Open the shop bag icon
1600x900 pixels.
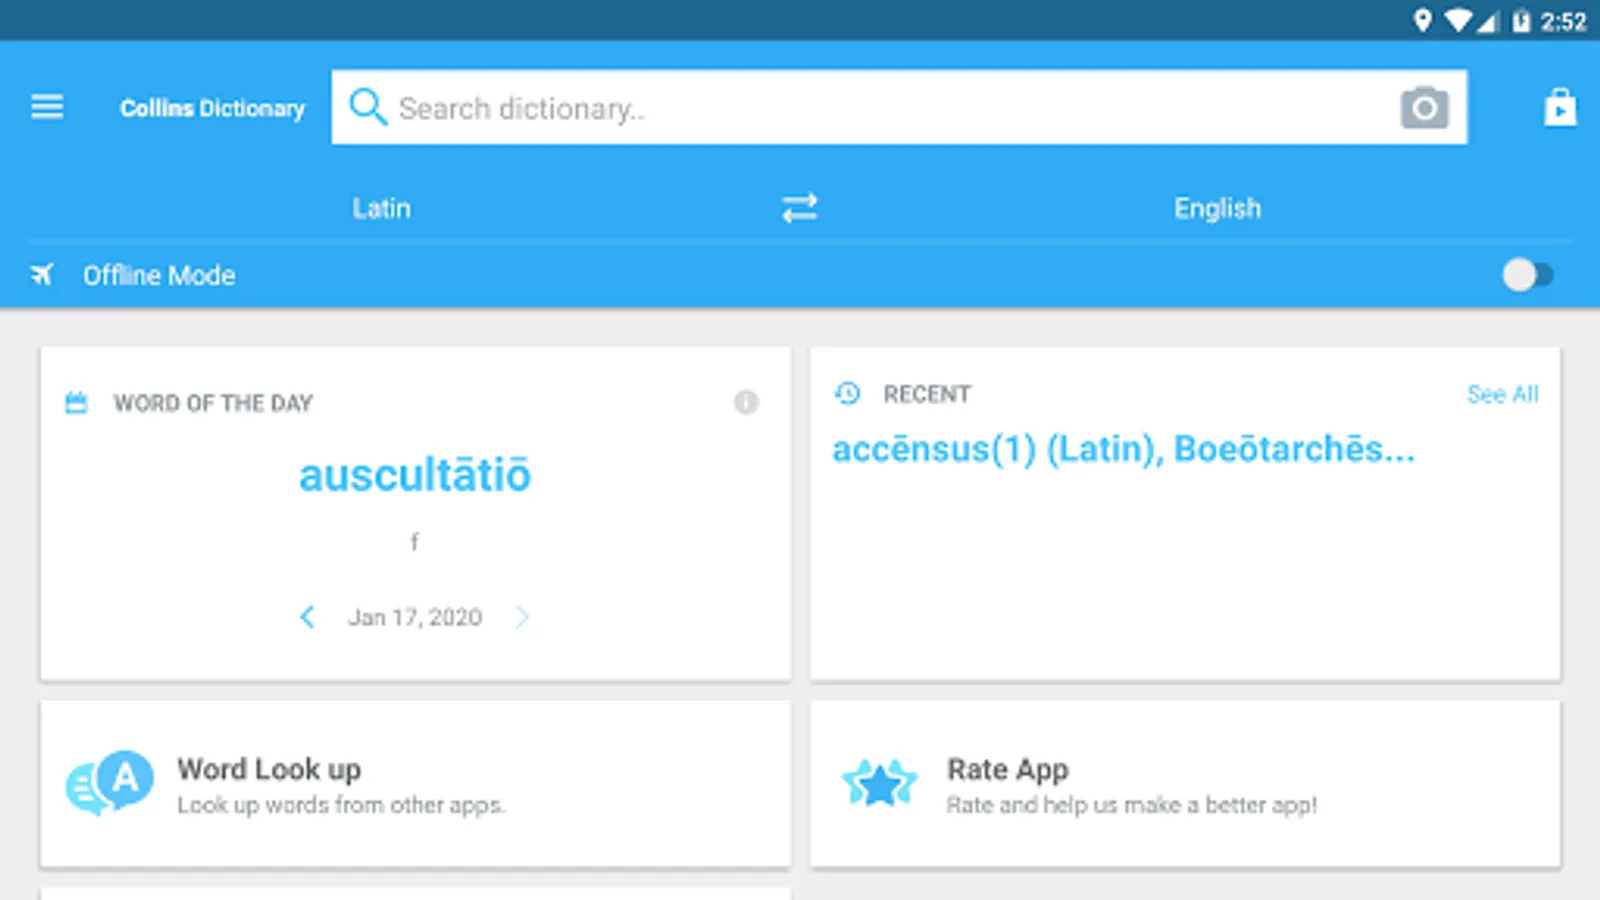click(1559, 107)
